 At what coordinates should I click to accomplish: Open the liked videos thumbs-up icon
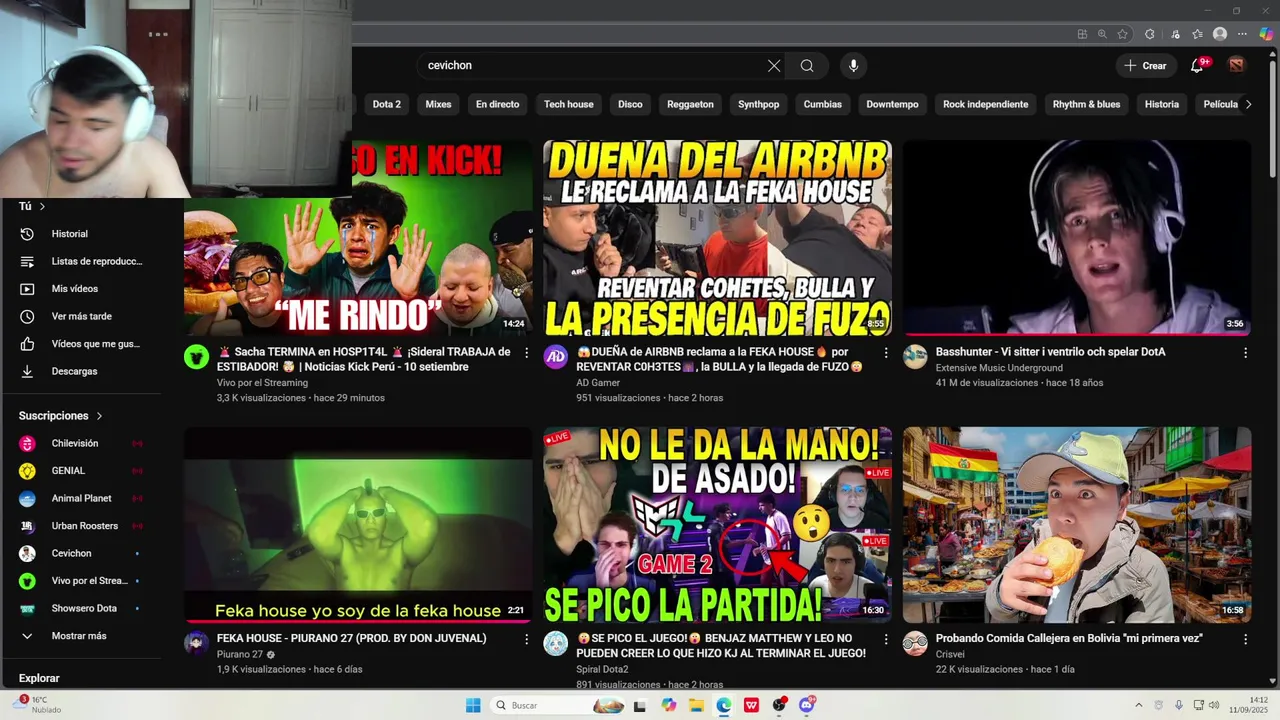click(27, 344)
